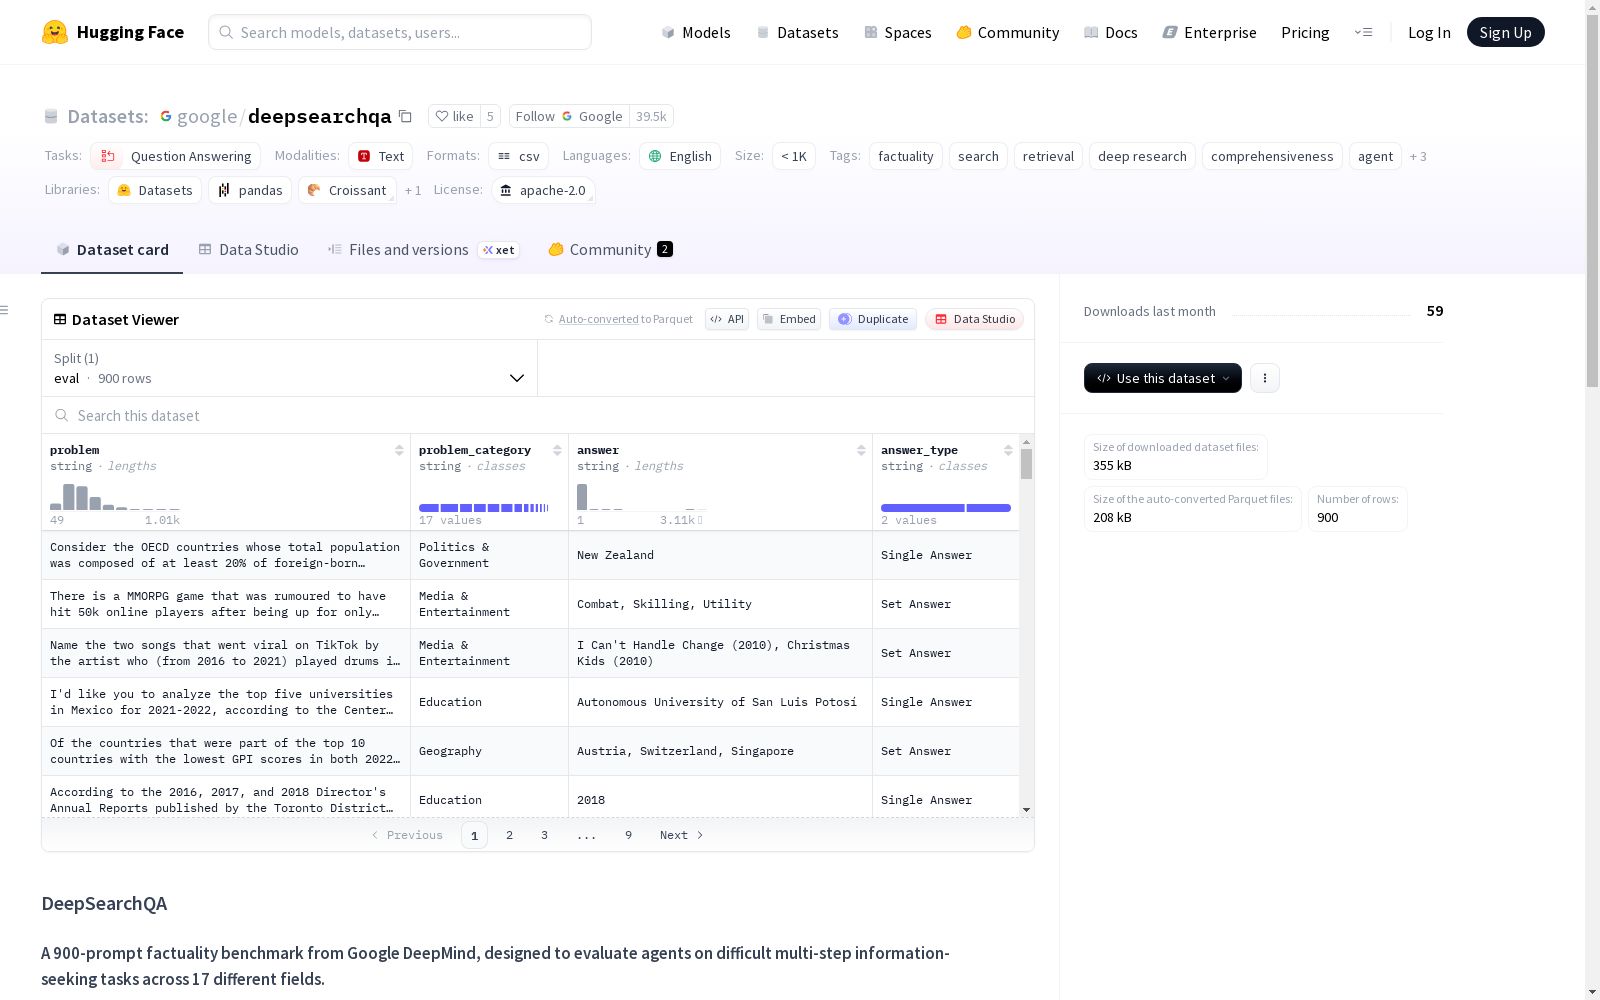Screen dimensions: 1600x1000
Task: Open the pink Data Studio button in viewer
Action: click(x=975, y=319)
